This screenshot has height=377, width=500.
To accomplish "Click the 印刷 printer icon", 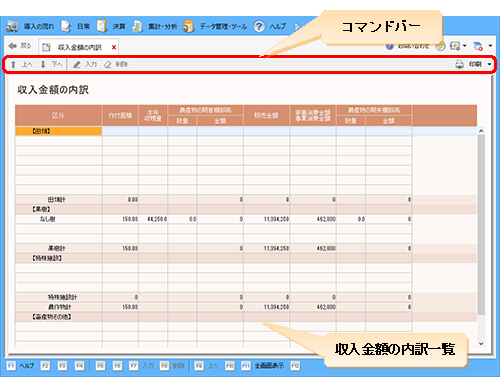I will (x=459, y=64).
